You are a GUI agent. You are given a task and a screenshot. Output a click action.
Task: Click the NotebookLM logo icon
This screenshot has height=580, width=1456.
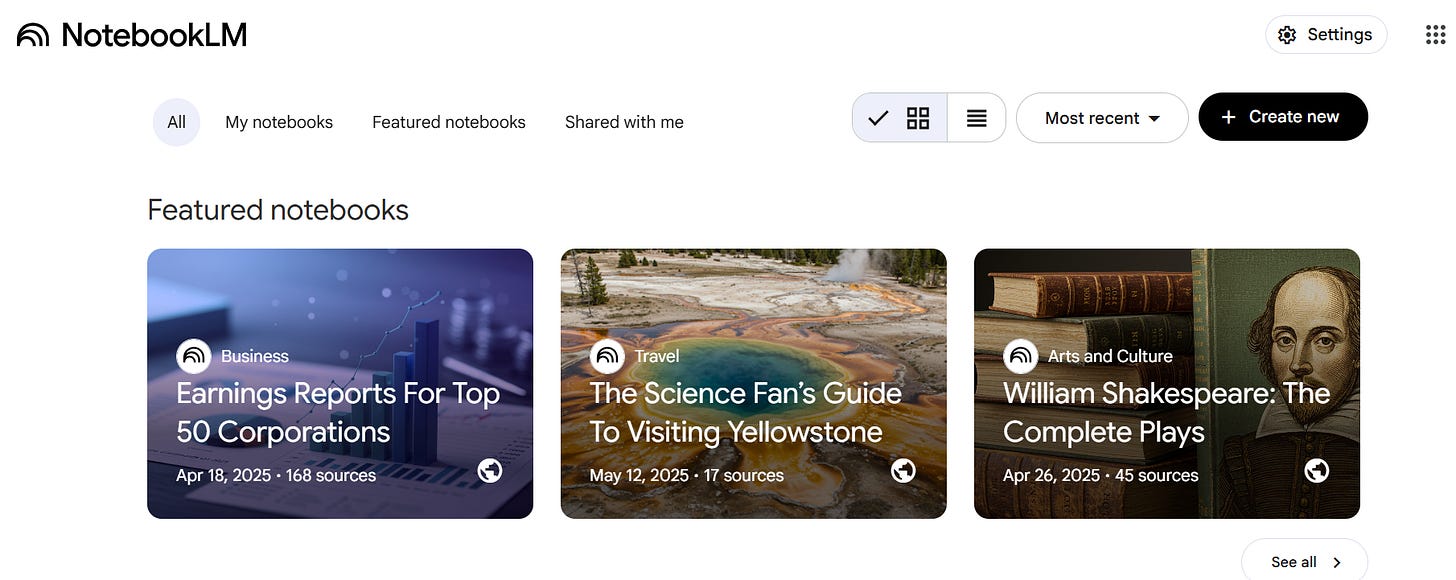click(x=33, y=36)
